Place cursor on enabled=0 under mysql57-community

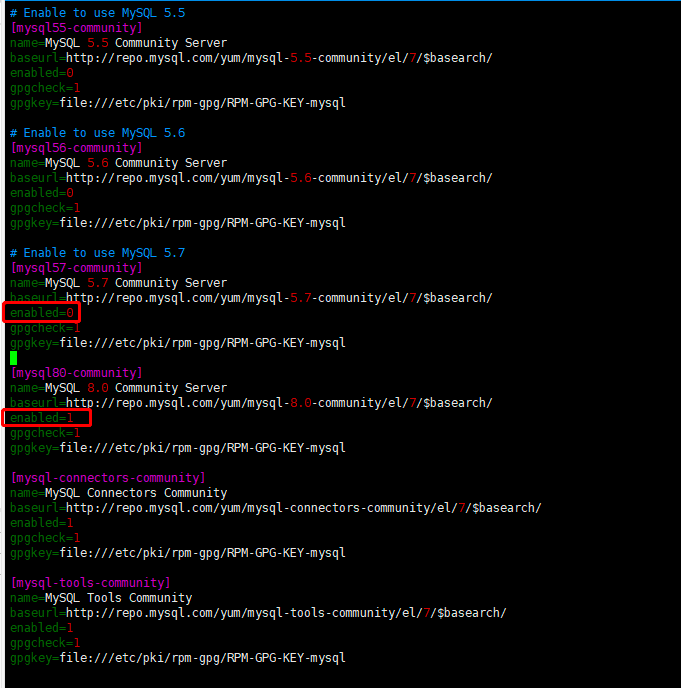[42, 313]
